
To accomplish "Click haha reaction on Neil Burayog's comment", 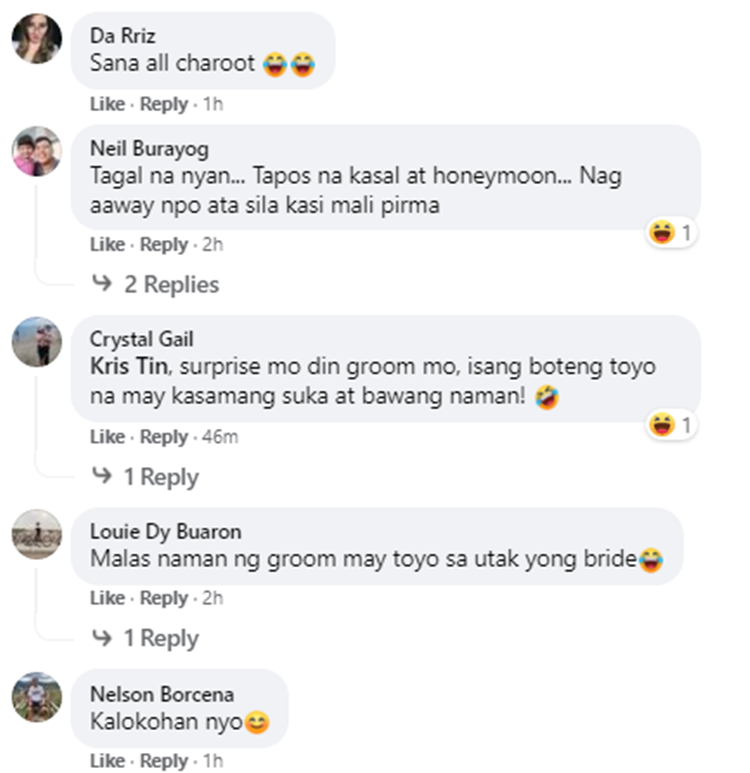I will (x=671, y=232).
